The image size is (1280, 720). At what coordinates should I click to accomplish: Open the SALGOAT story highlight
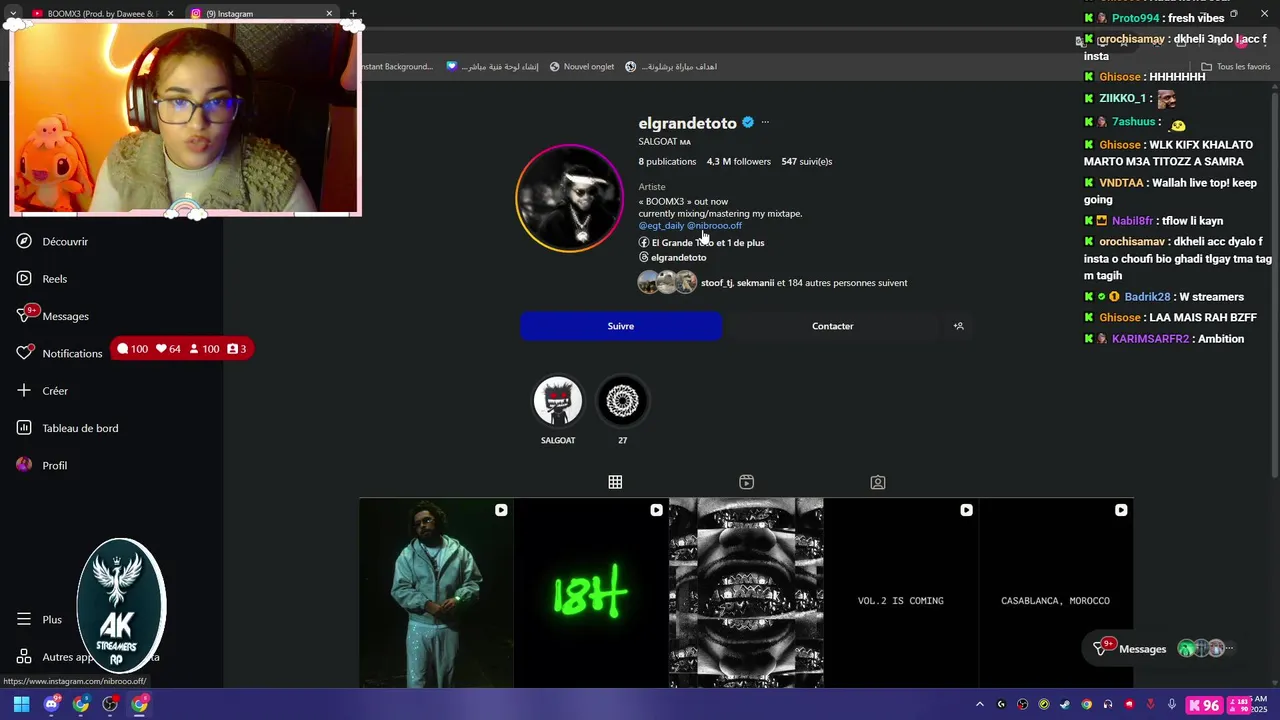click(x=558, y=401)
